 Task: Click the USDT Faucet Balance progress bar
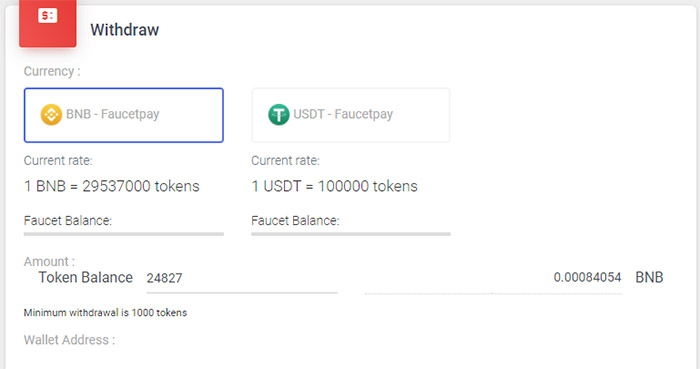click(x=351, y=234)
